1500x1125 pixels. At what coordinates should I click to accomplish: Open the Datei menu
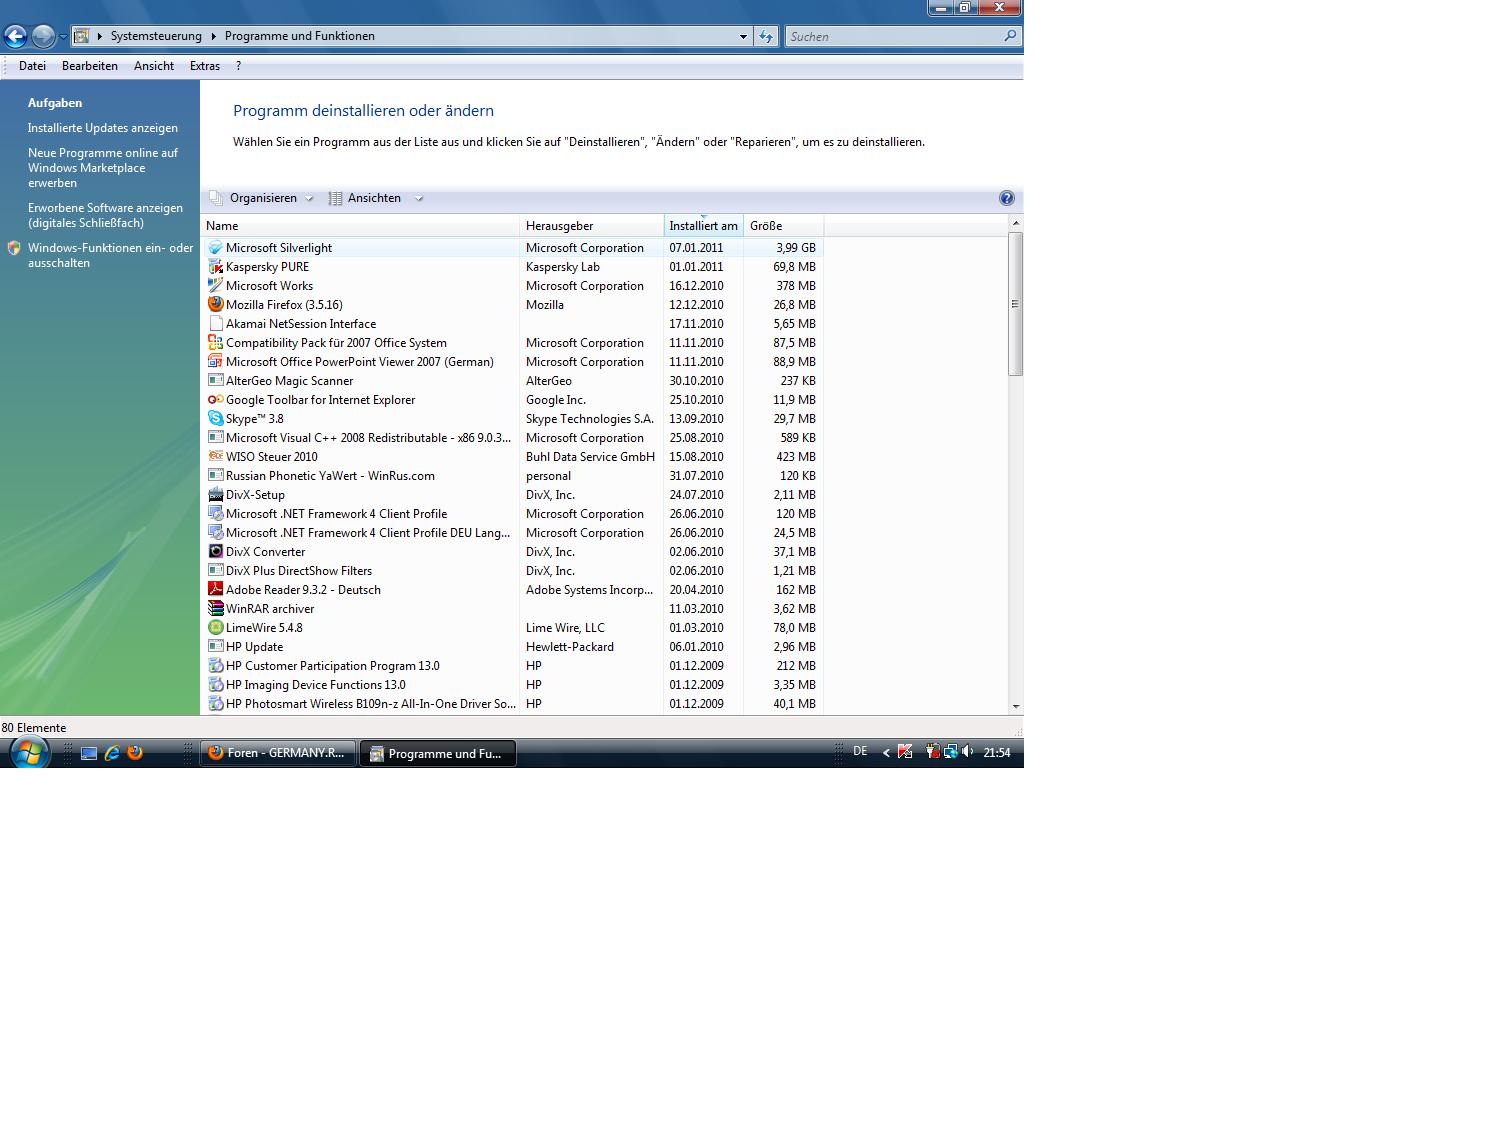coord(32,66)
